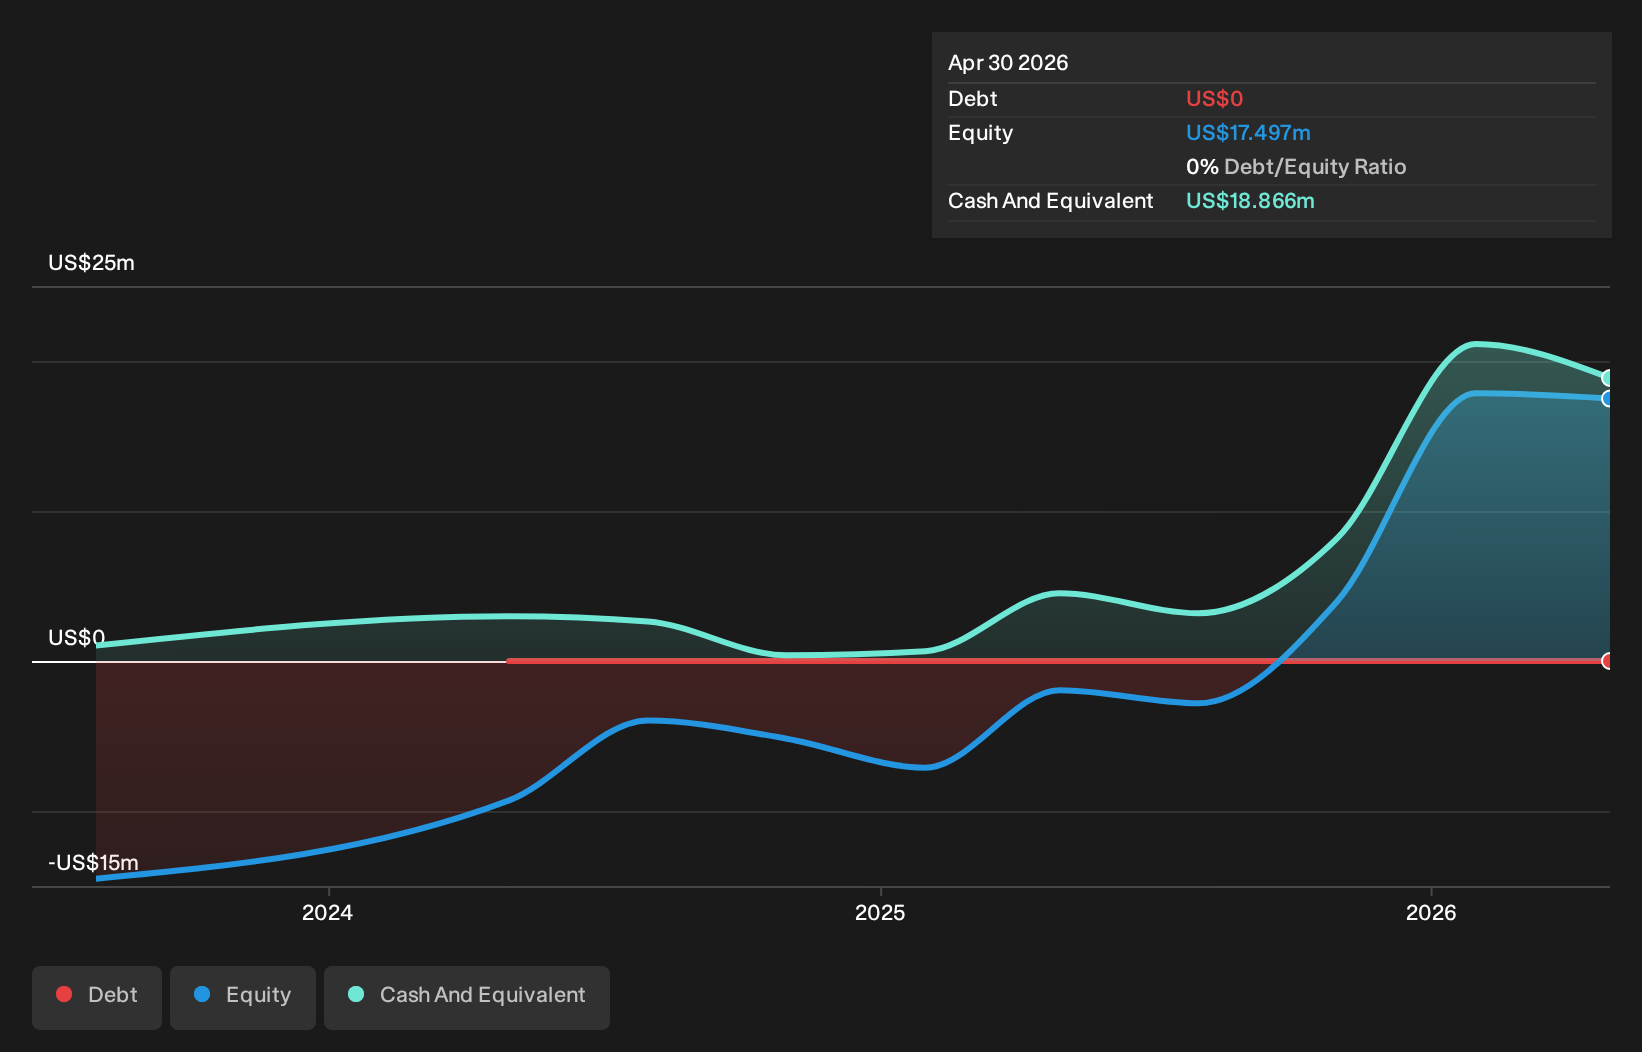Click the 0% Debt/Equity Ratio text

click(x=1296, y=167)
